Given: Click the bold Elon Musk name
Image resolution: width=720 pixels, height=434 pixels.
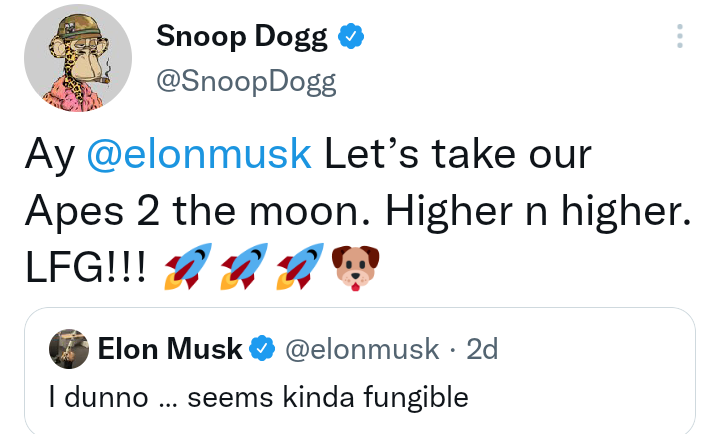Looking at the screenshot, I should 170,348.
